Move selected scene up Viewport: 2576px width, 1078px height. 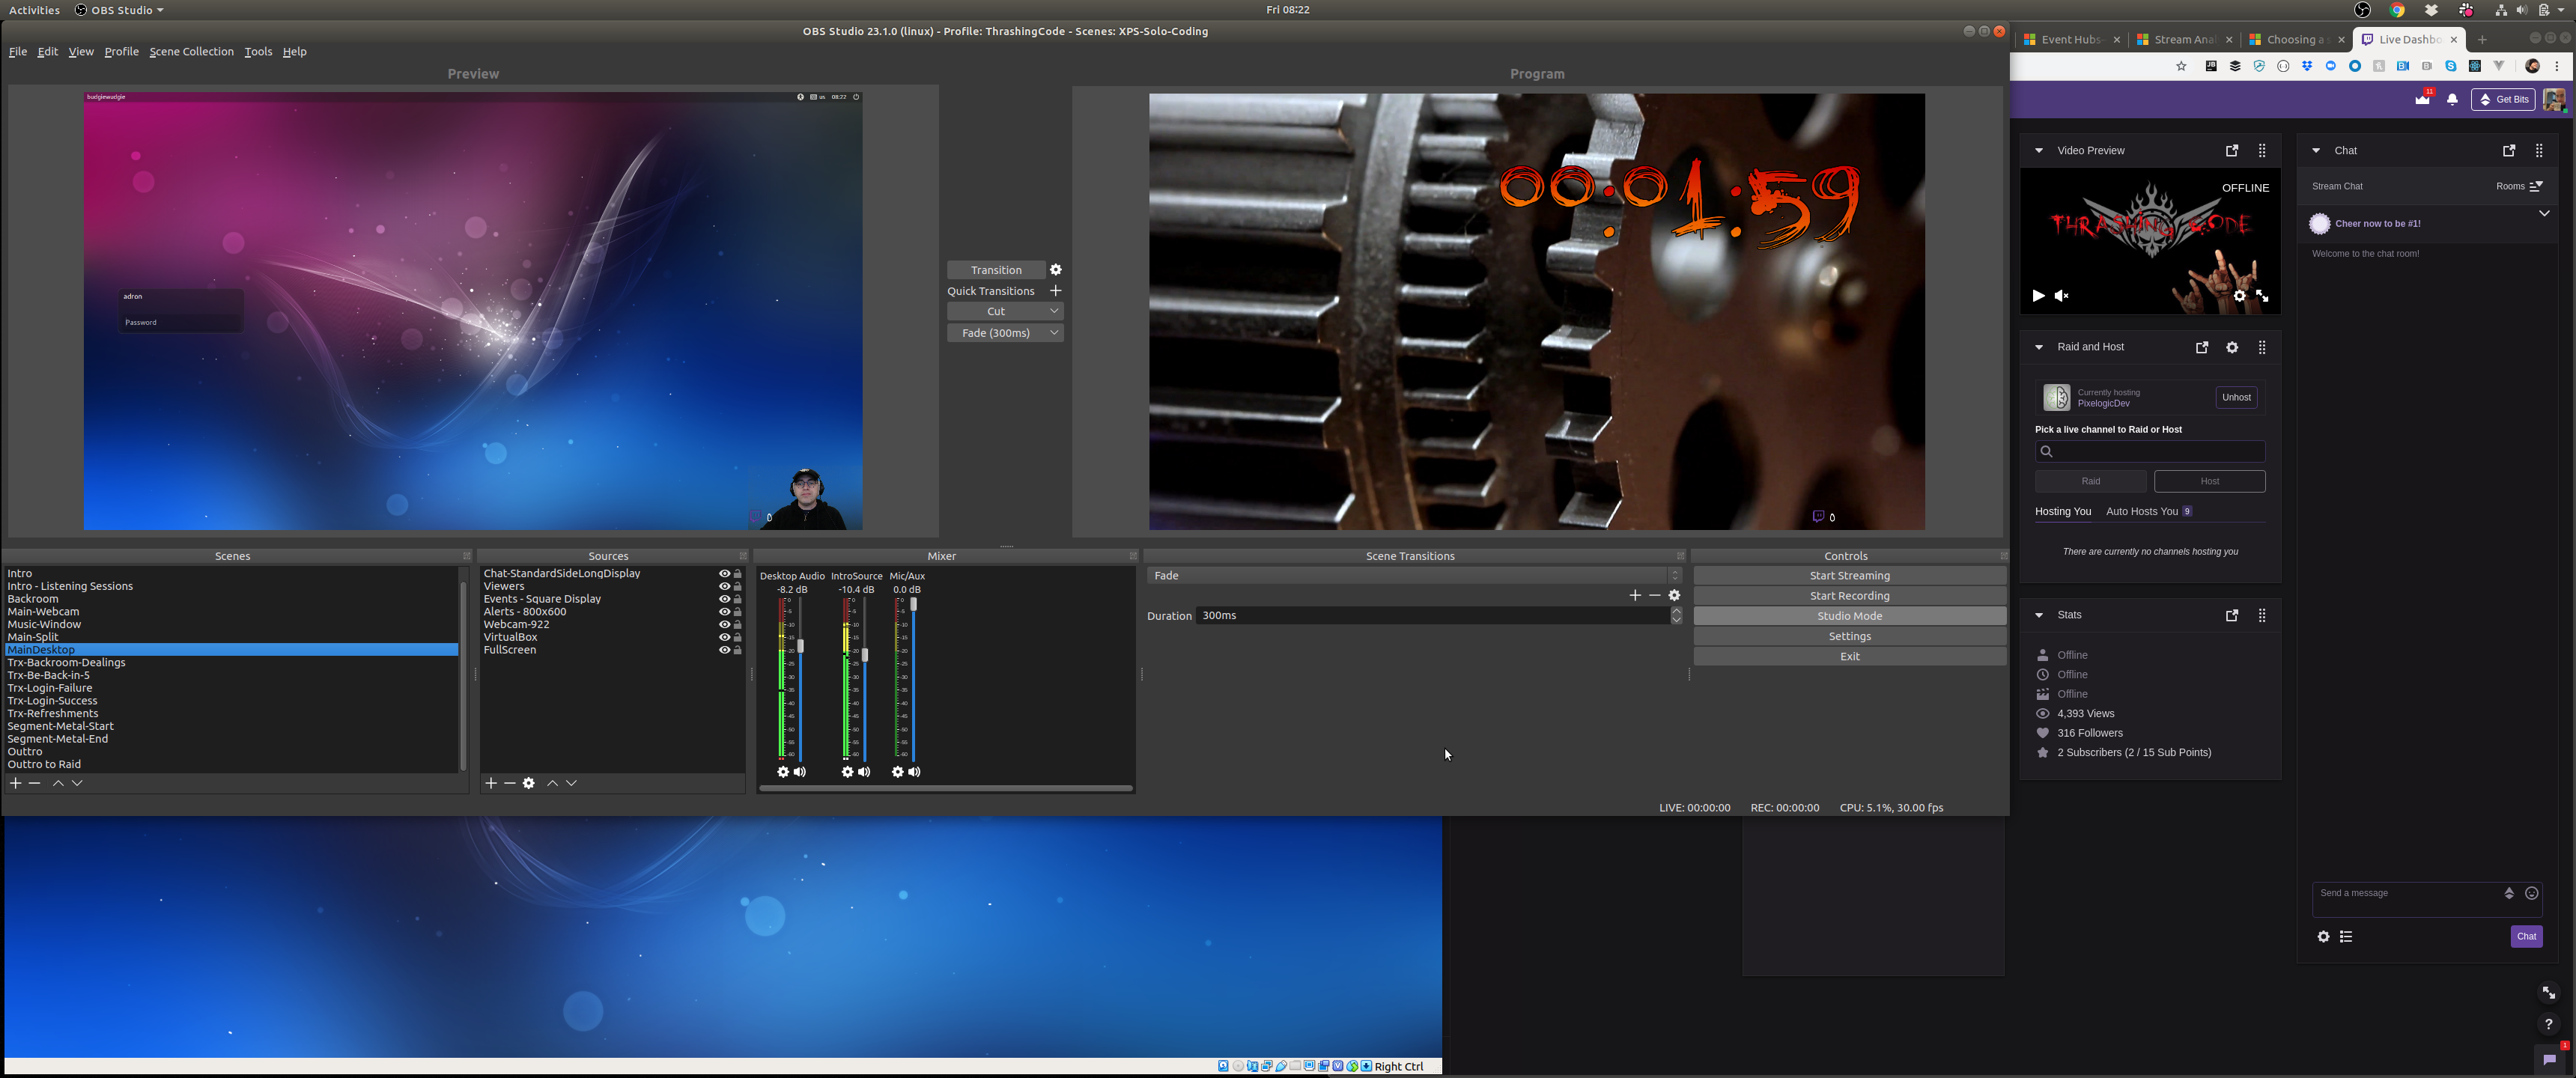click(58, 783)
